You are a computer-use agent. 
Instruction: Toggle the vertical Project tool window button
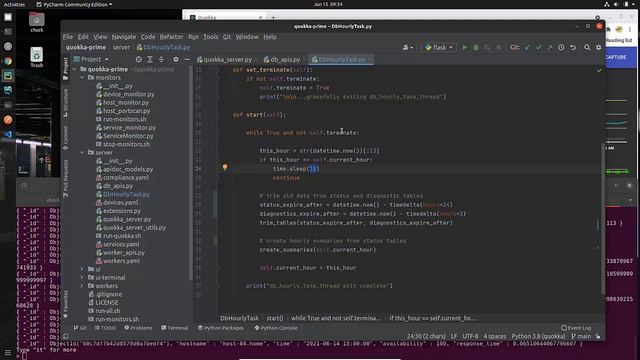(66, 69)
